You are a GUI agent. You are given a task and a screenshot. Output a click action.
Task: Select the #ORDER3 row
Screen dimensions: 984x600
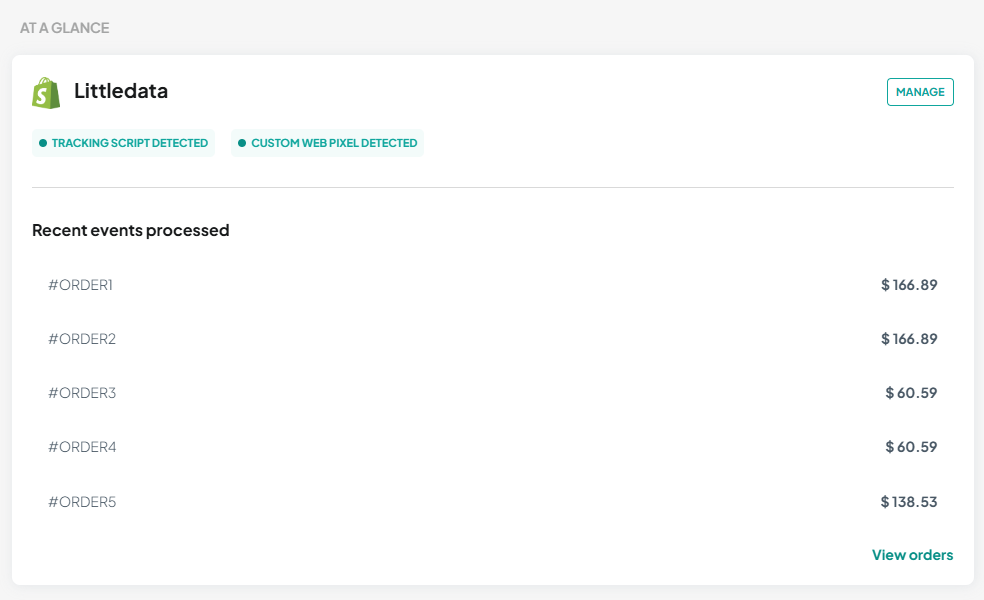493,393
